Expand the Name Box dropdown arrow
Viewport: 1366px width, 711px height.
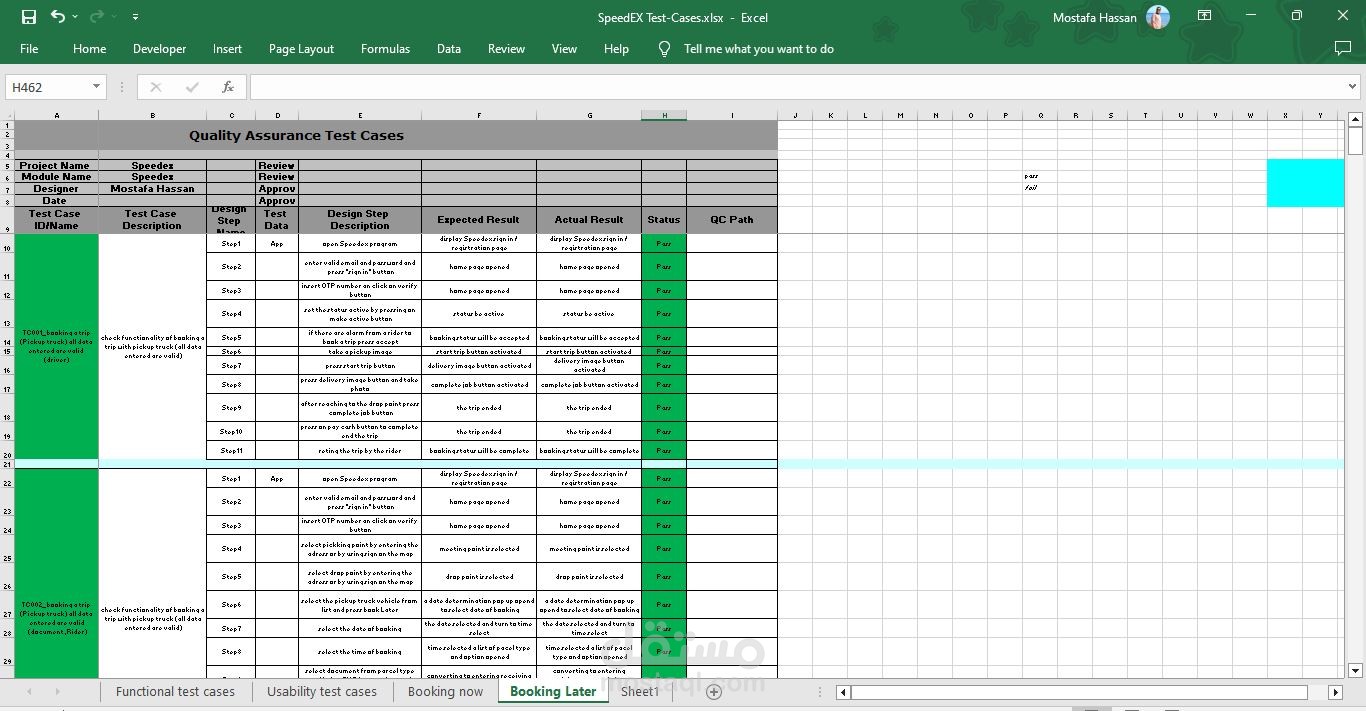96,87
